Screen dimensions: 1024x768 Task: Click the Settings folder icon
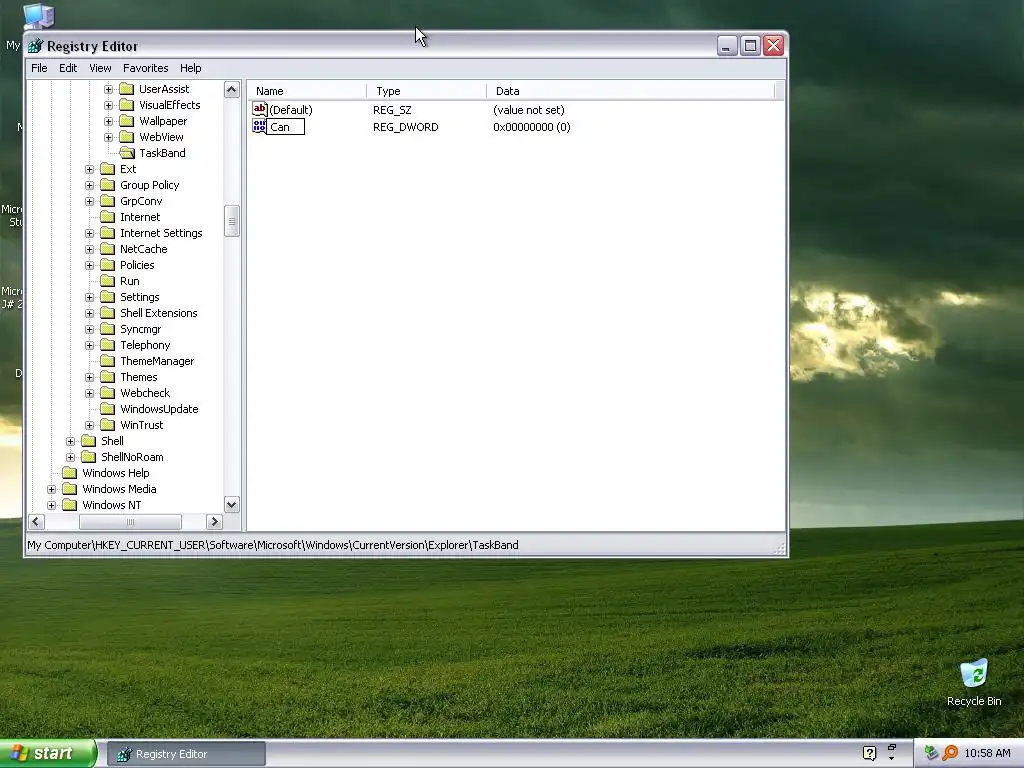pyautogui.click(x=108, y=297)
